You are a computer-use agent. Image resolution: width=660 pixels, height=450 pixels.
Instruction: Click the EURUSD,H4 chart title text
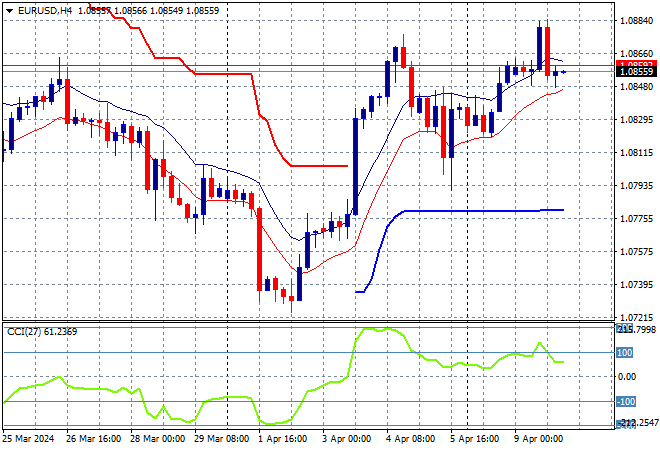pyautogui.click(x=37, y=9)
